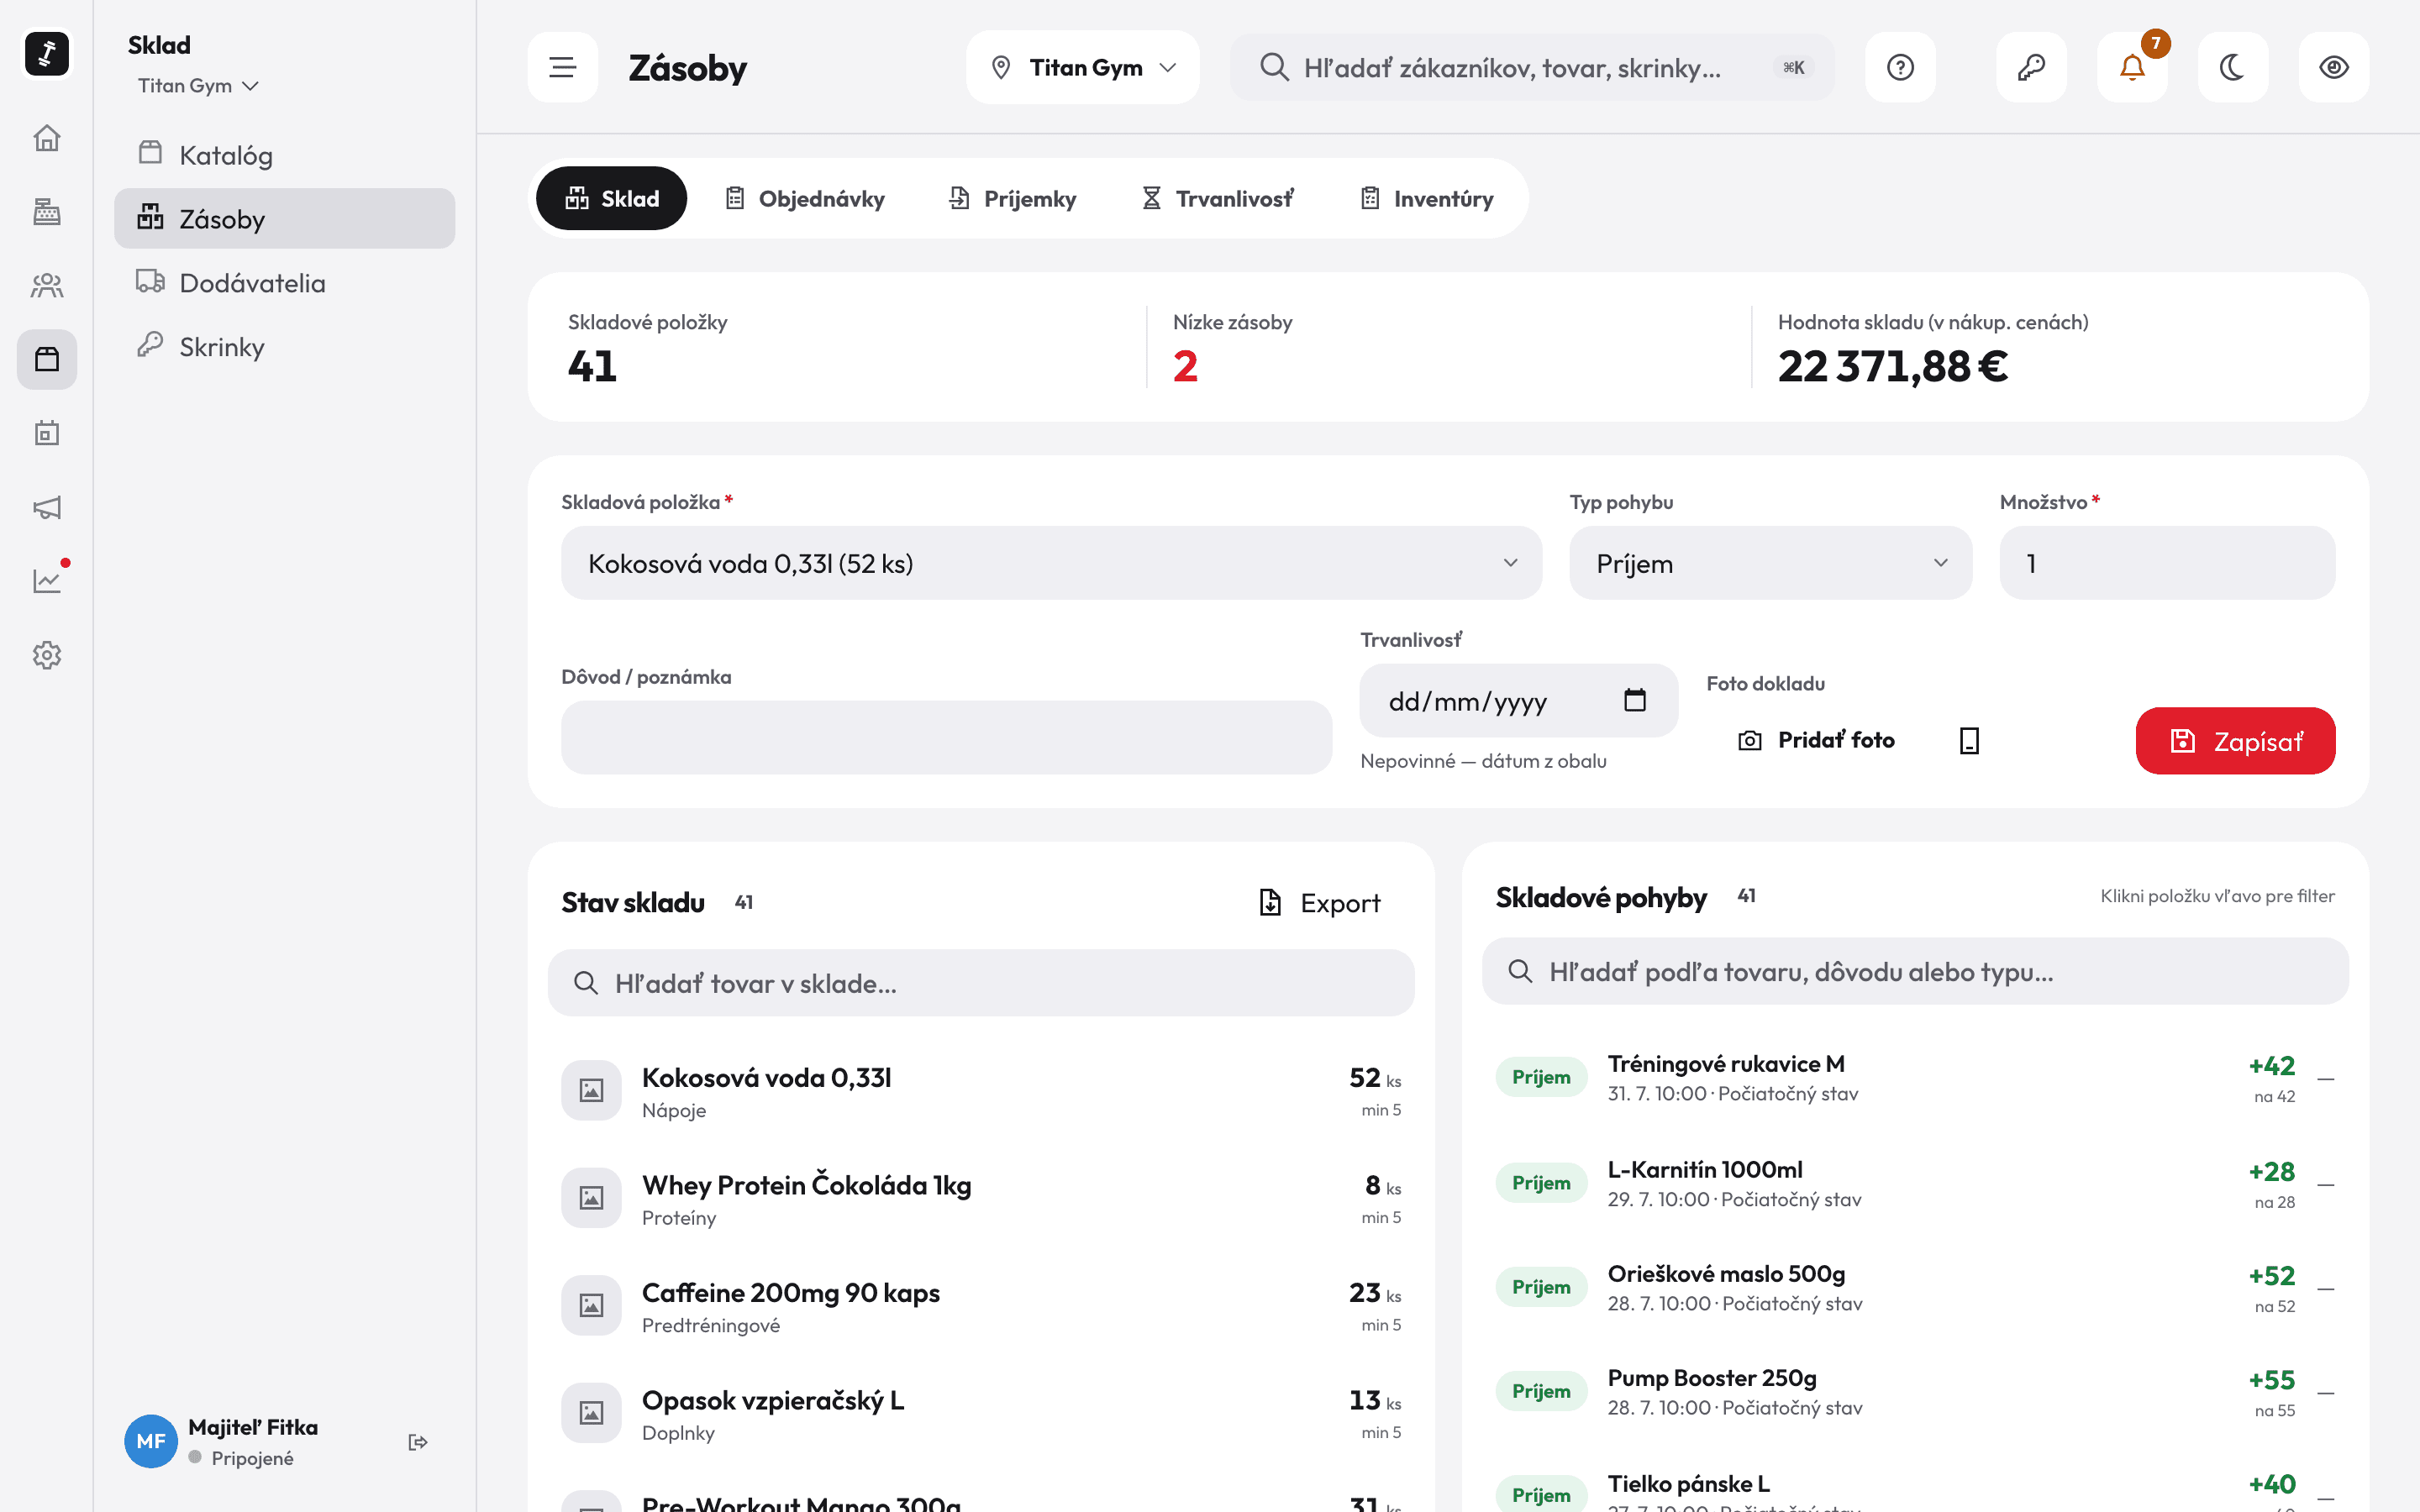Click the Trvanlivosť date field
2420x1512 pixels.
coord(1518,700)
